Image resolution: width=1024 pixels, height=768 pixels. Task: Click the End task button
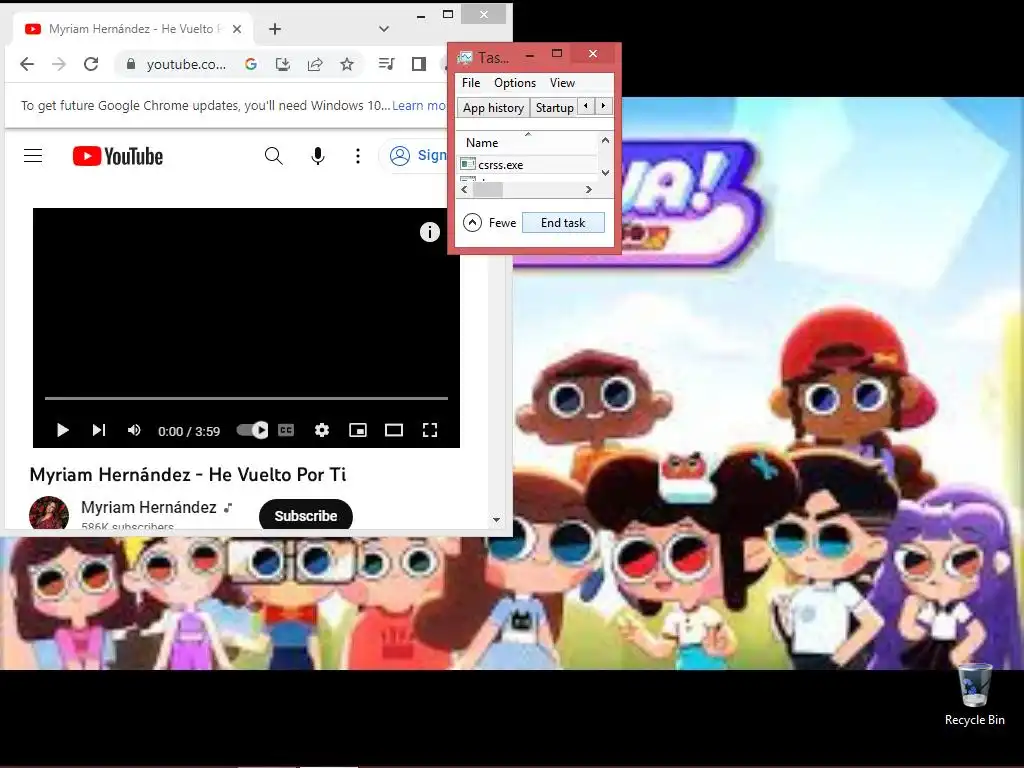[563, 223]
